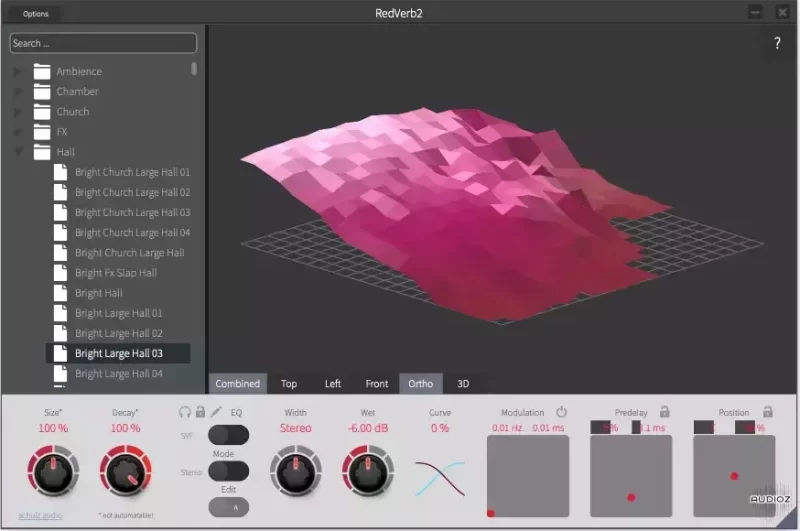Toggle the Modulation power icon
The image size is (800, 531).
(561, 412)
